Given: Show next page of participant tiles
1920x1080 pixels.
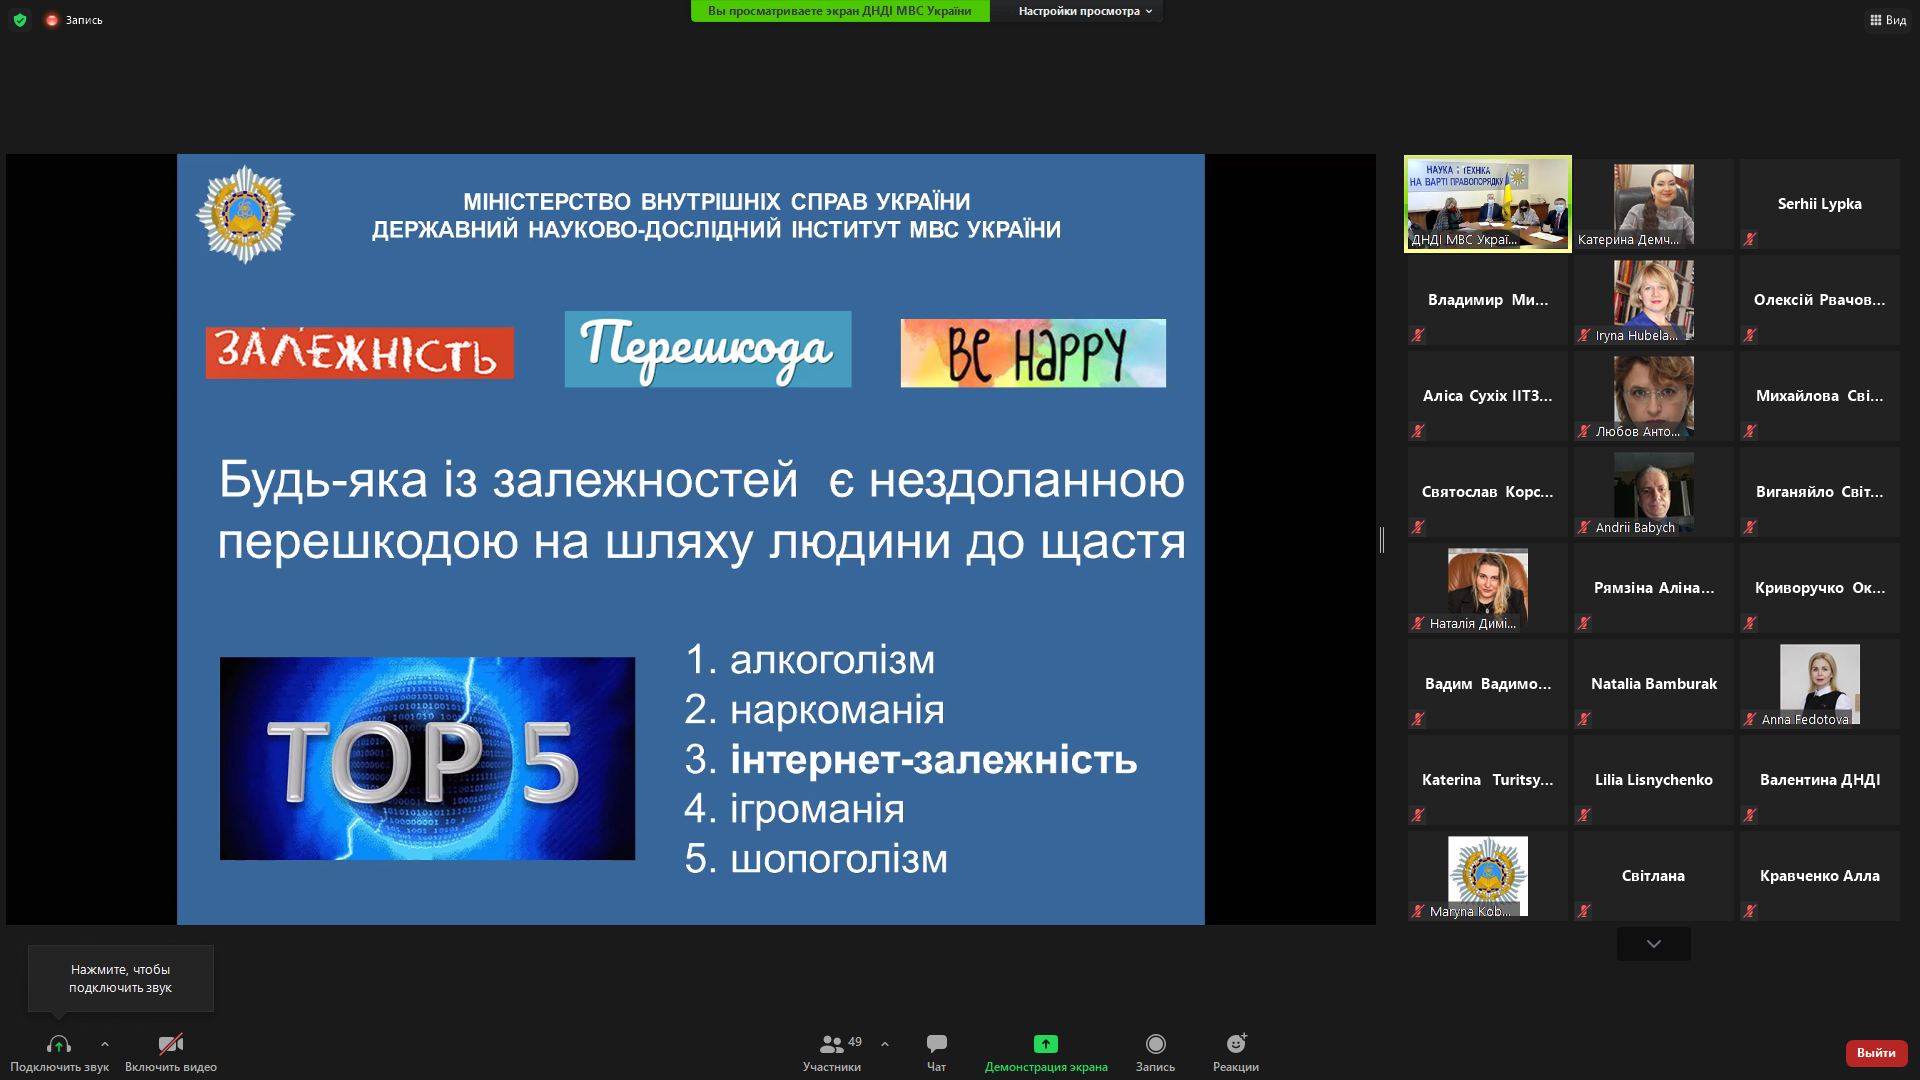Looking at the screenshot, I should click(1653, 944).
